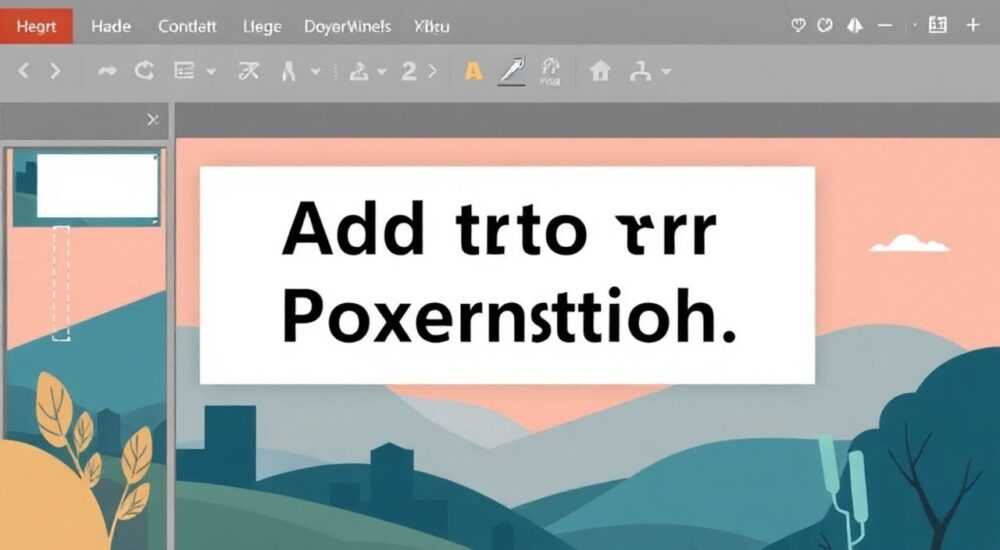
Task: Select the yellow A font color
Action: (473, 71)
